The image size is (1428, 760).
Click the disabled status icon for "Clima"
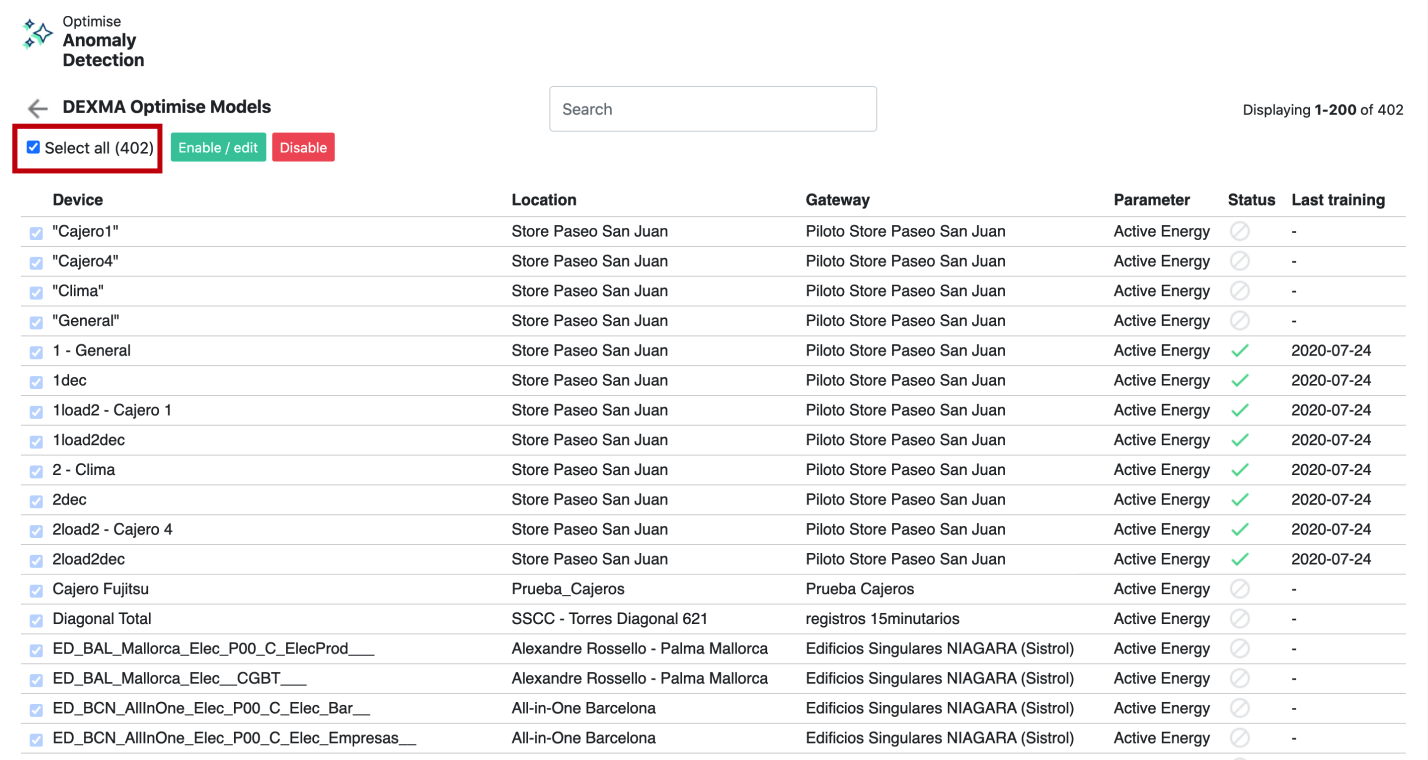1239,291
